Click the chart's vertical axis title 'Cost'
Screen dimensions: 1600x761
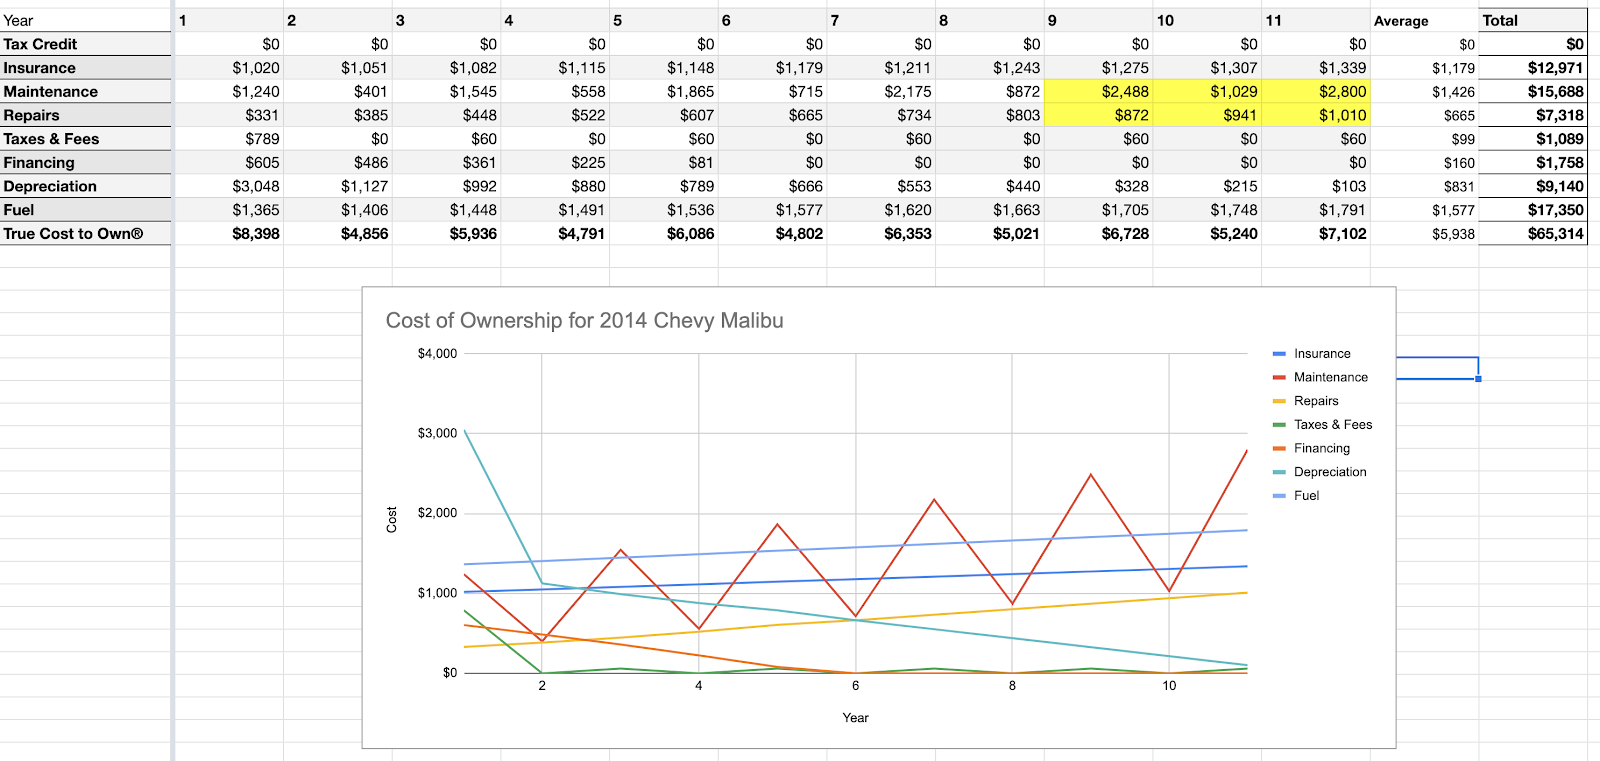coord(392,519)
